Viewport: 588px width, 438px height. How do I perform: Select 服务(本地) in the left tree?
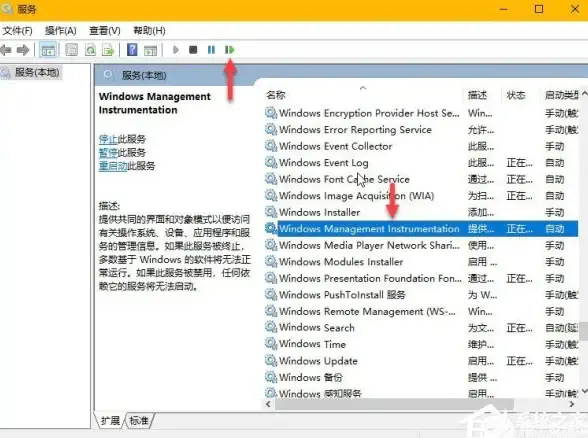click(36, 72)
